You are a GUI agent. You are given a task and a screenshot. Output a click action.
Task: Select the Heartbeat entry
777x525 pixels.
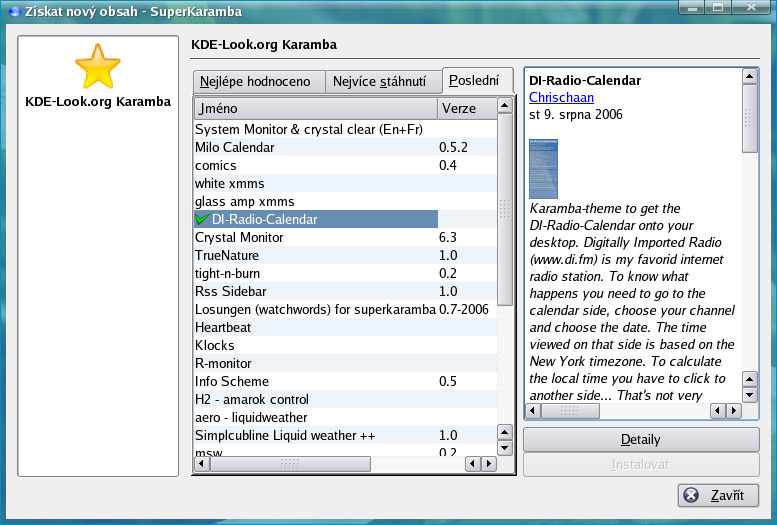coord(345,327)
